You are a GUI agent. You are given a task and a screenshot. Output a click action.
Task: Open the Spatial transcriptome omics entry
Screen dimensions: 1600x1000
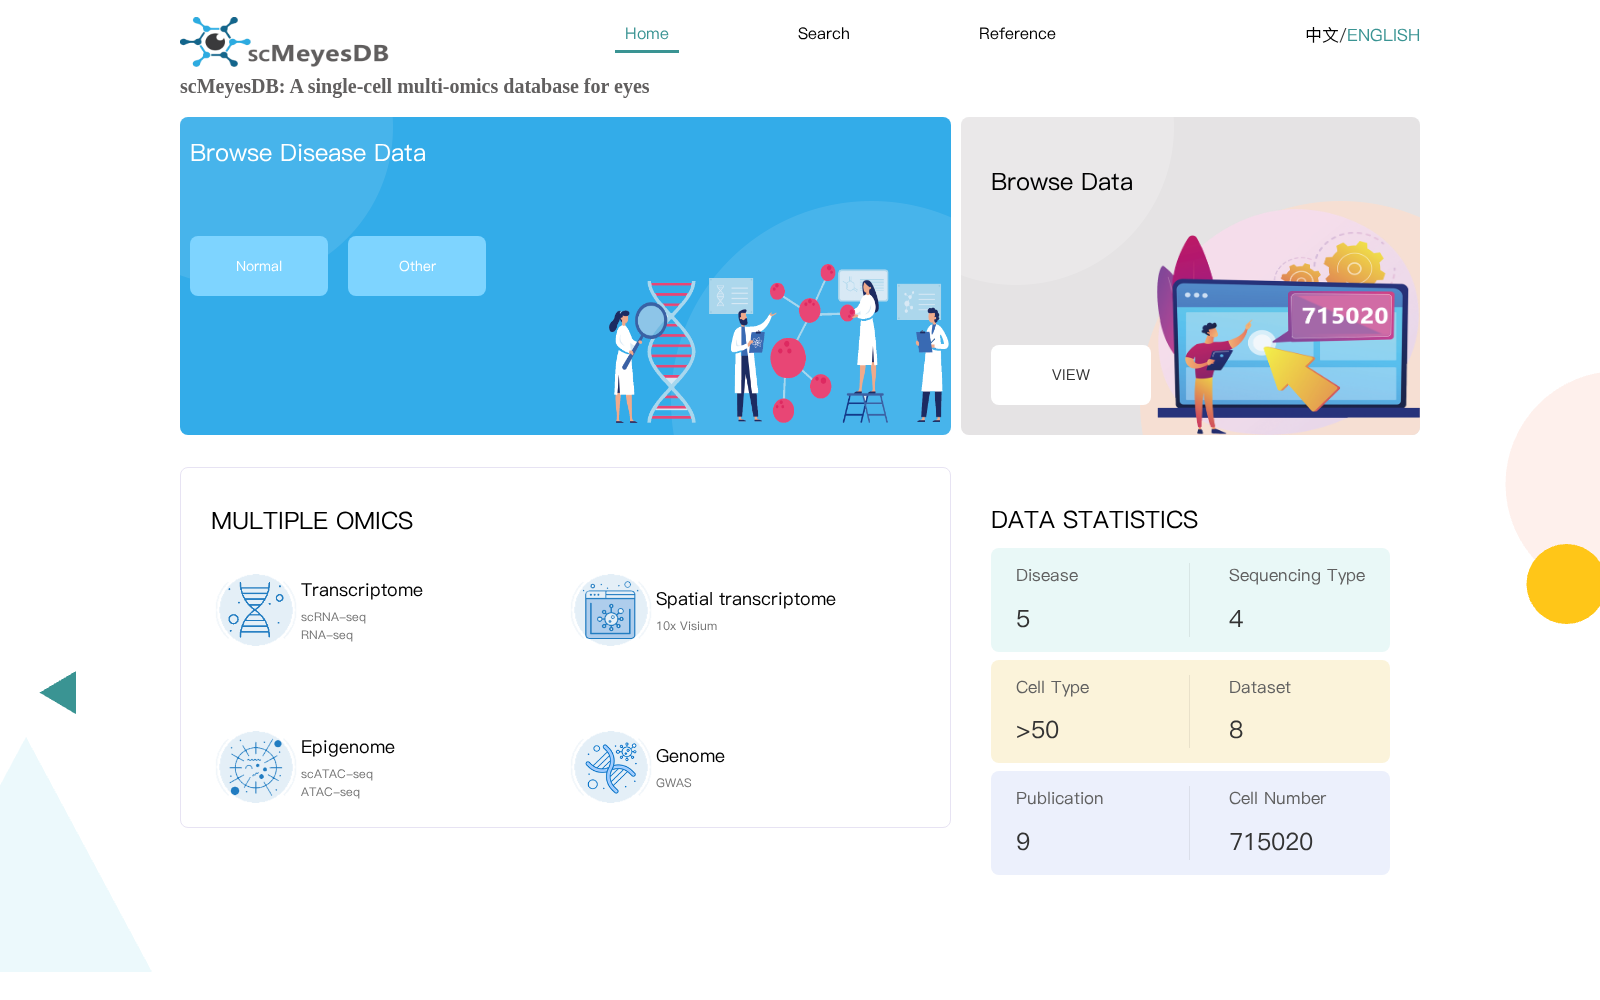click(746, 599)
